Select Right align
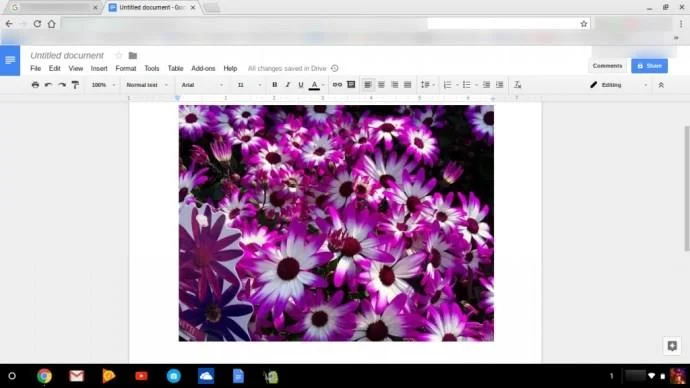Viewport: 690px width, 388px height. (394, 85)
